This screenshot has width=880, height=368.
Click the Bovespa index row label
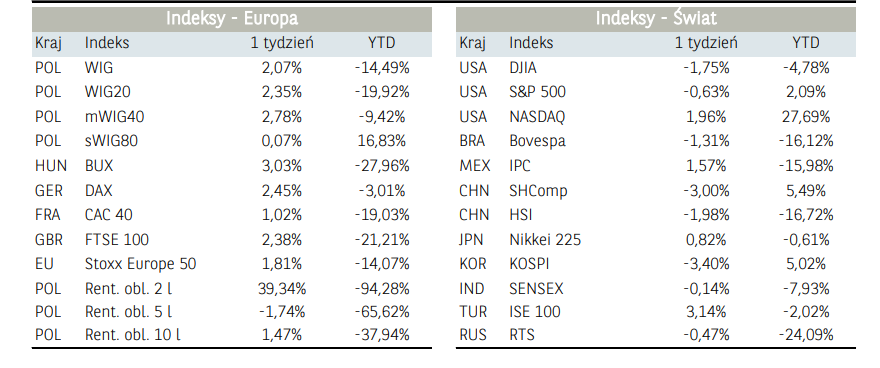(x=537, y=141)
